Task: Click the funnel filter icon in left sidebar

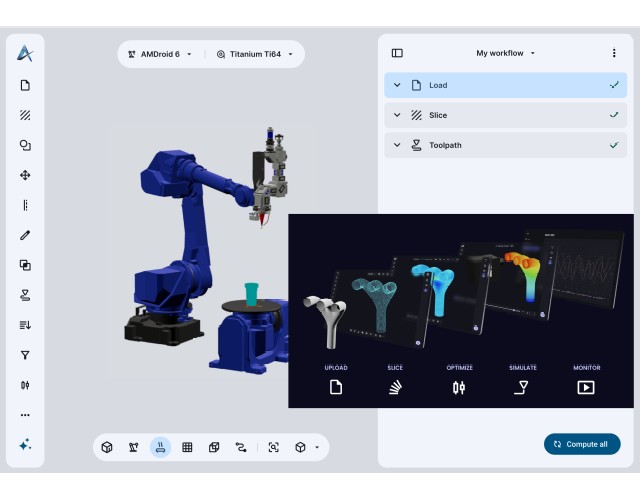Action: 25,355
